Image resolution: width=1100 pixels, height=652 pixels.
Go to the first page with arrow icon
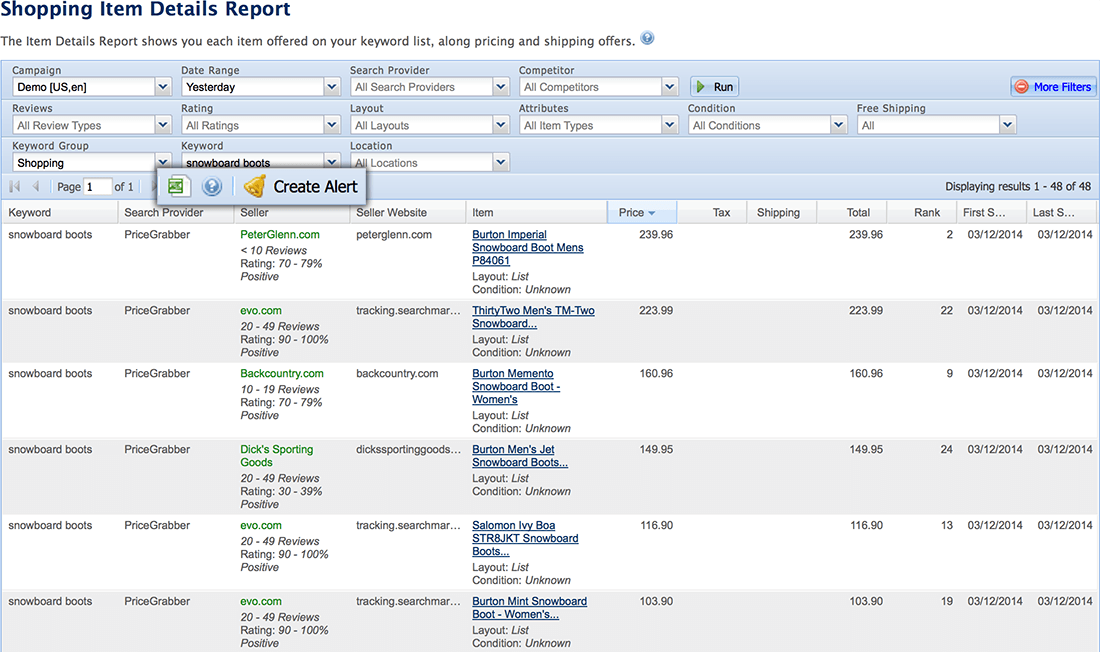(x=15, y=187)
